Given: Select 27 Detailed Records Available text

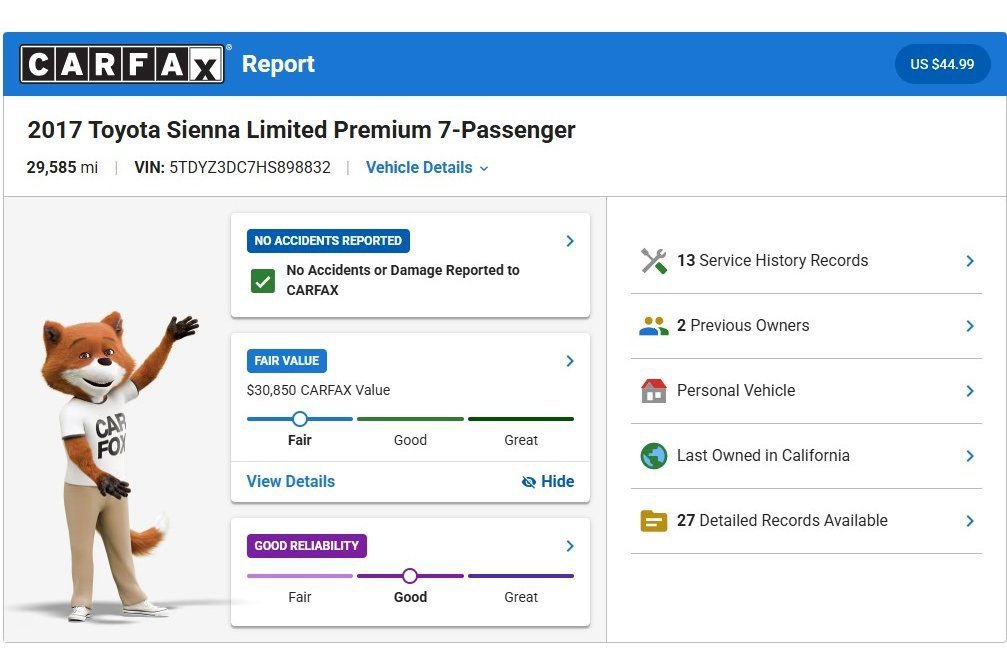Looking at the screenshot, I should (782, 520).
